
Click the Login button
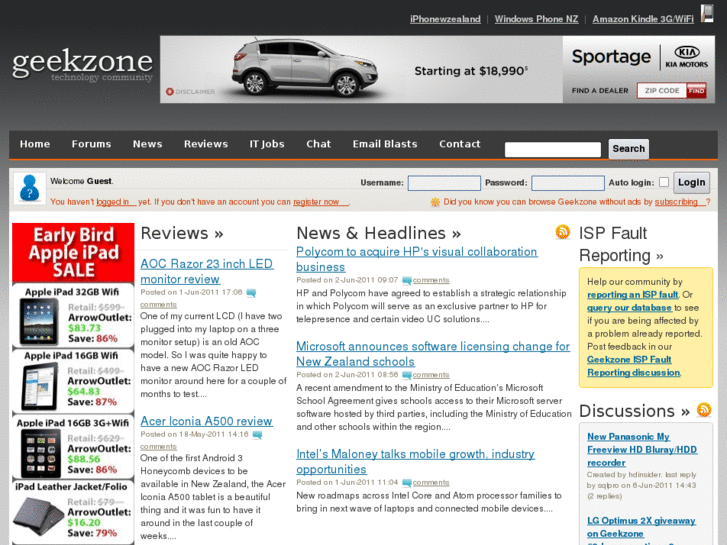(692, 182)
